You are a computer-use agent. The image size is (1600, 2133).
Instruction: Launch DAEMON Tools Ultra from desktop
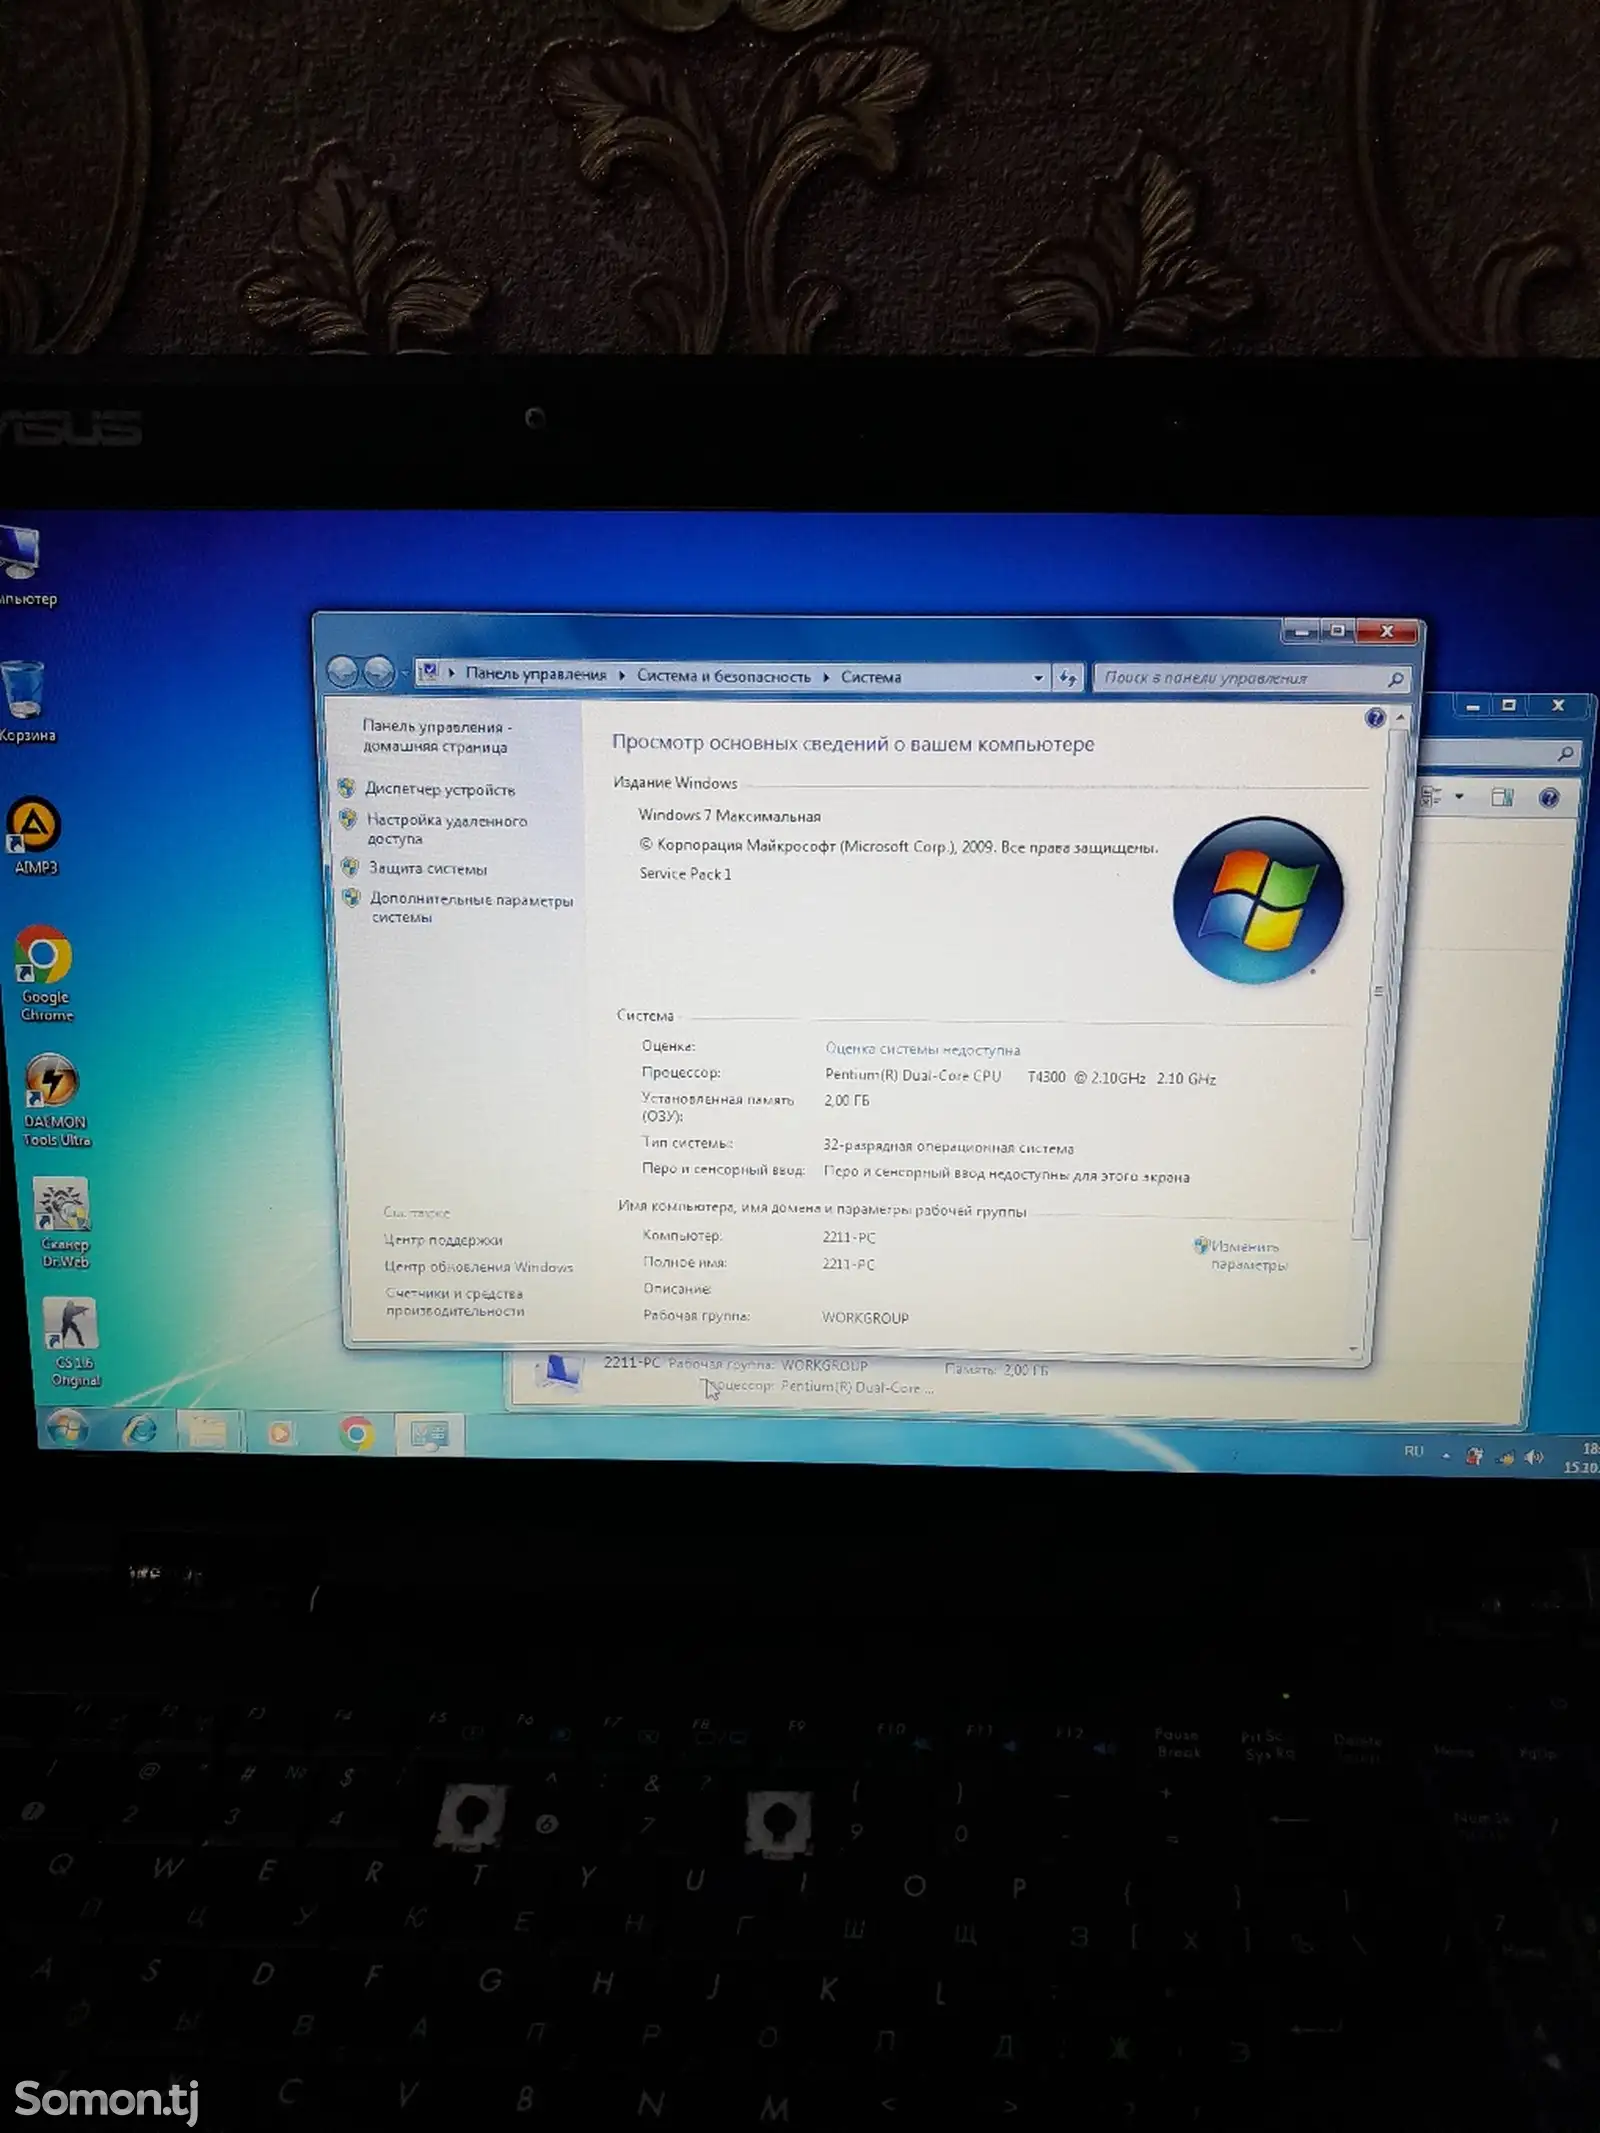click(54, 1098)
